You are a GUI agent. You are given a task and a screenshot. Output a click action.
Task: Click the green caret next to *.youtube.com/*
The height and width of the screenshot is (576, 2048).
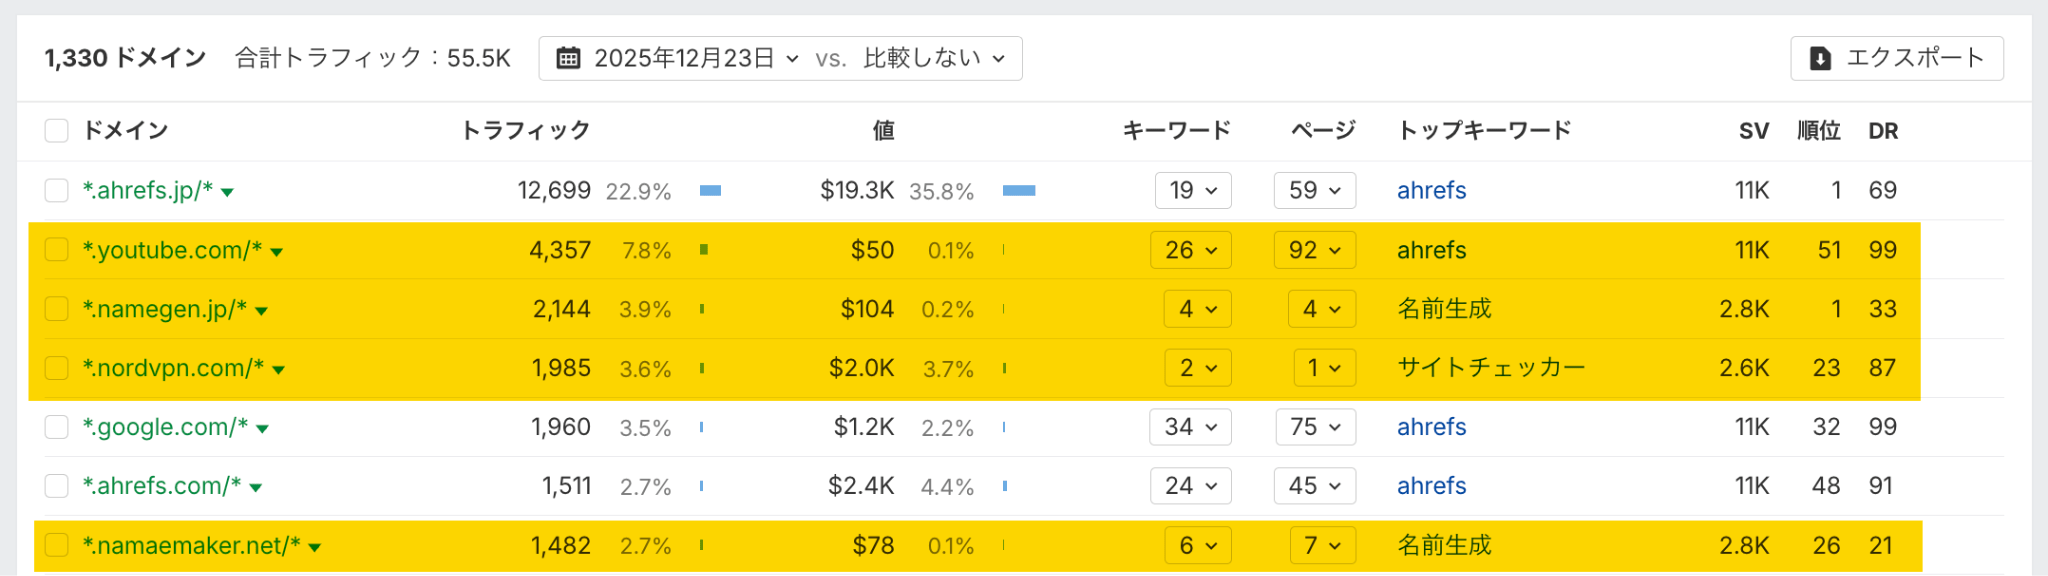point(277,252)
